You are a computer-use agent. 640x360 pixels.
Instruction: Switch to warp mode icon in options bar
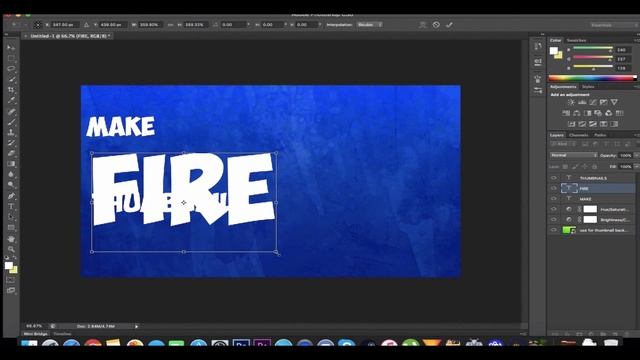pyautogui.click(x=422, y=25)
